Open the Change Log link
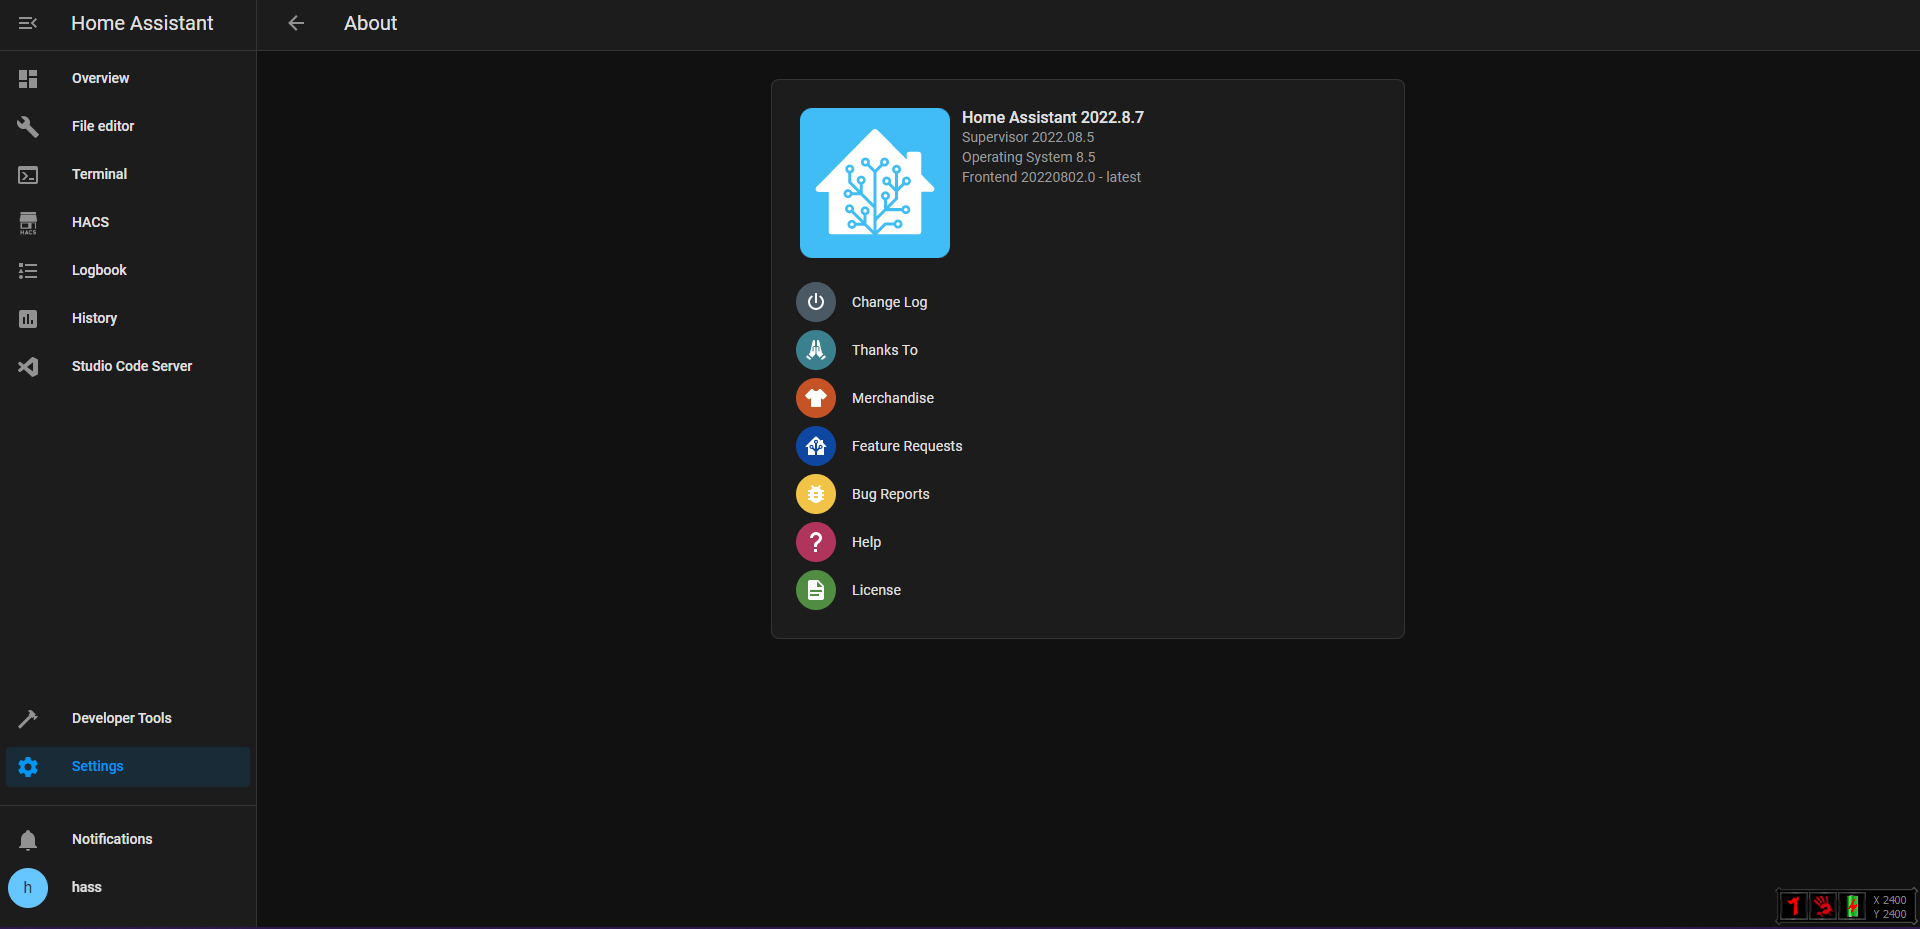This screenshot has height=929, width=1920. point(889,302)
